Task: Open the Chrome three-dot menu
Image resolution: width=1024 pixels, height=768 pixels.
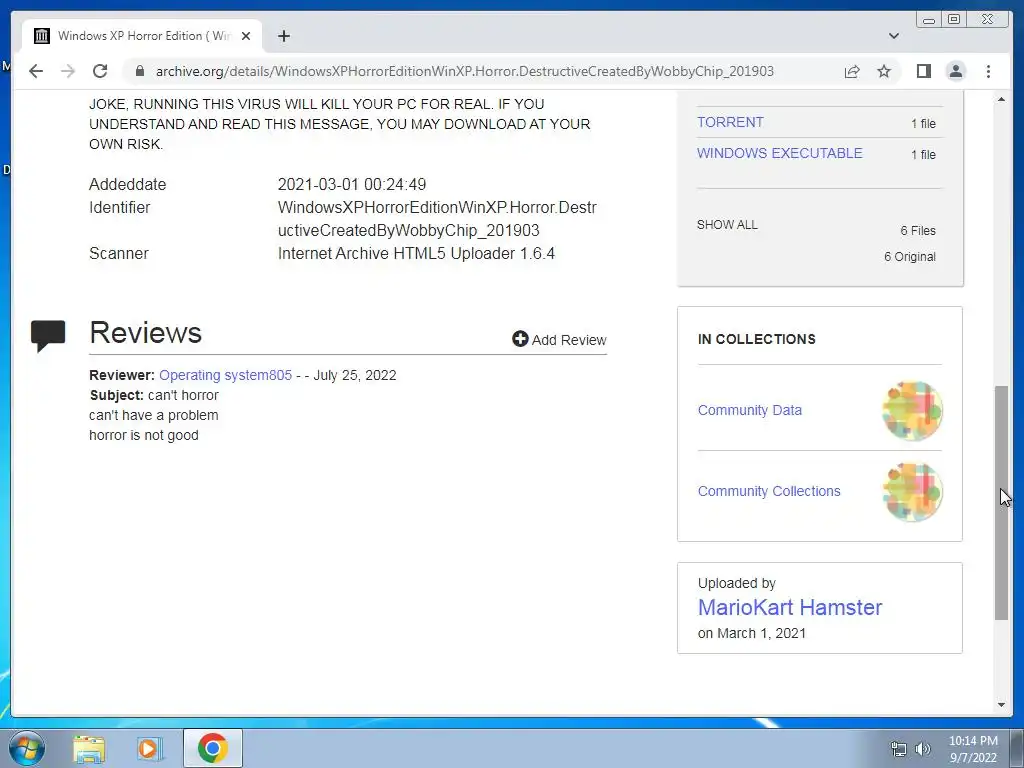Action: [988, 71]
